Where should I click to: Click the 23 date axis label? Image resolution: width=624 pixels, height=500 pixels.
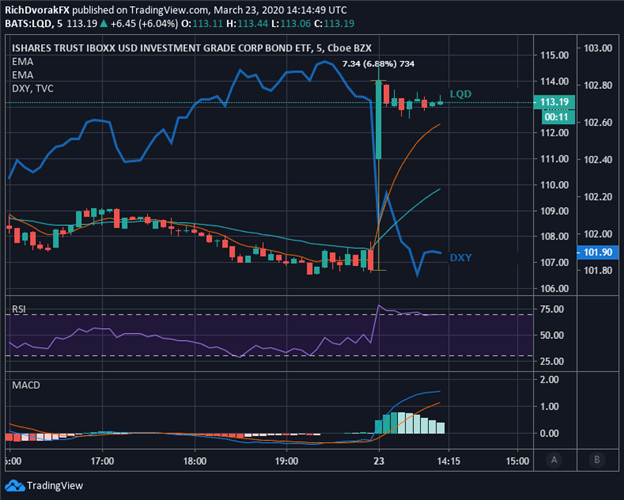point(379,461)
